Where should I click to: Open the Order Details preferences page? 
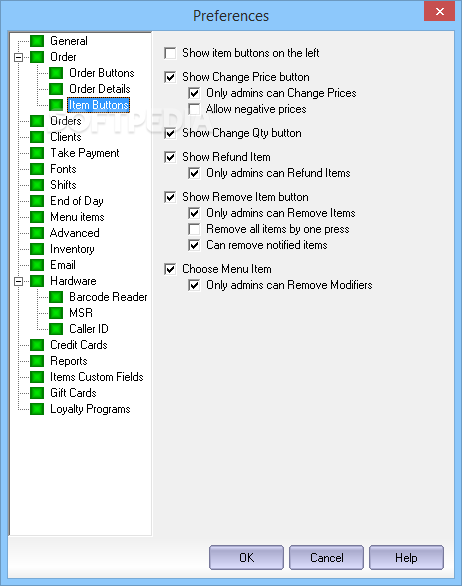(x=100, y=89)
